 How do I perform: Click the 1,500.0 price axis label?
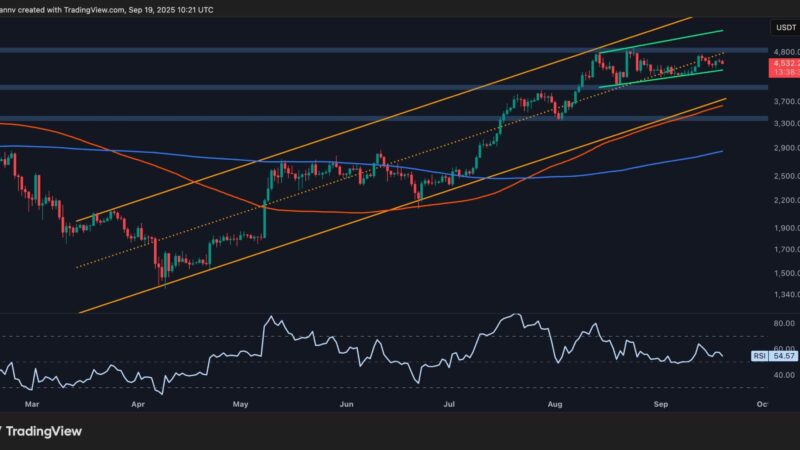click(x=786, y=273)
